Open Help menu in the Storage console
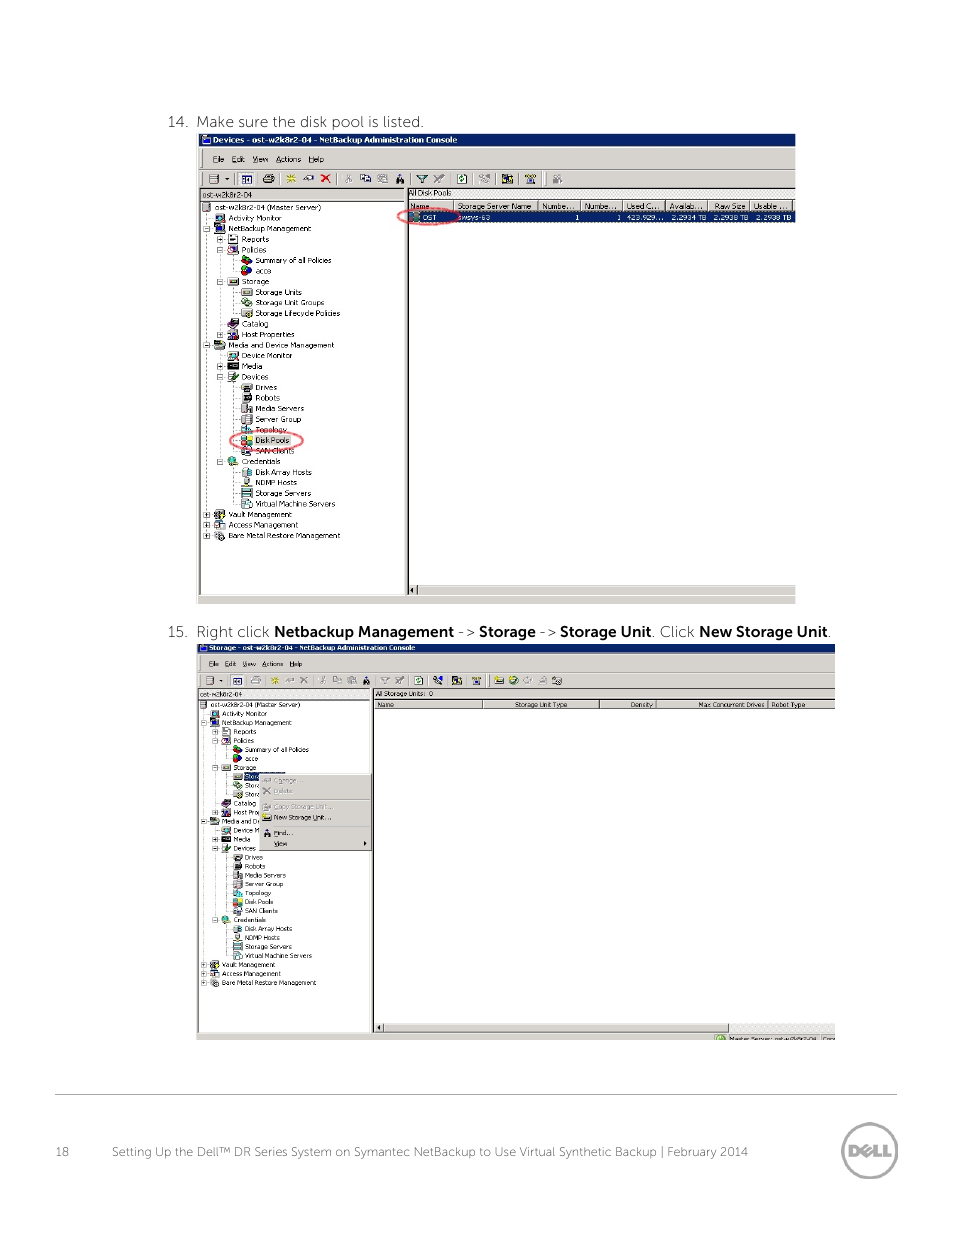954x1235 pixels. pyautogui.click(x=296, y=664)
